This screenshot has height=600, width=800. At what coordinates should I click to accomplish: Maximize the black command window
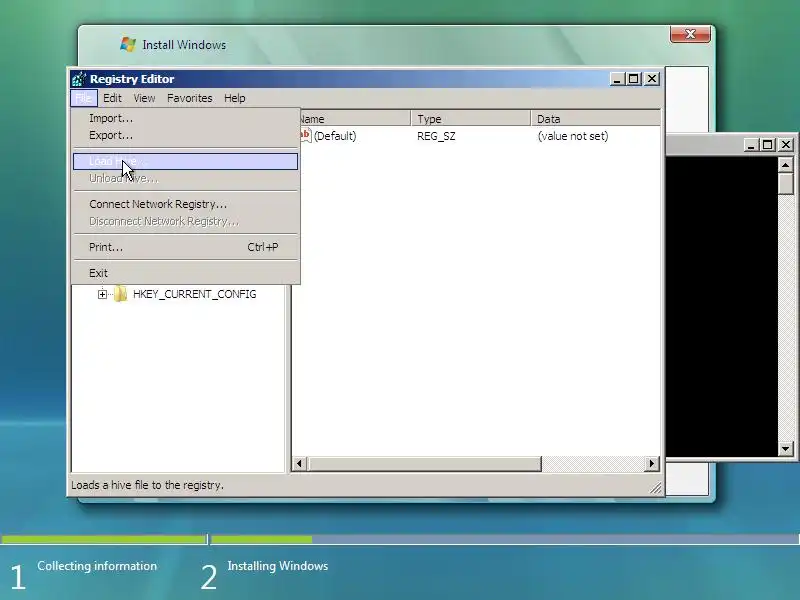767,145
